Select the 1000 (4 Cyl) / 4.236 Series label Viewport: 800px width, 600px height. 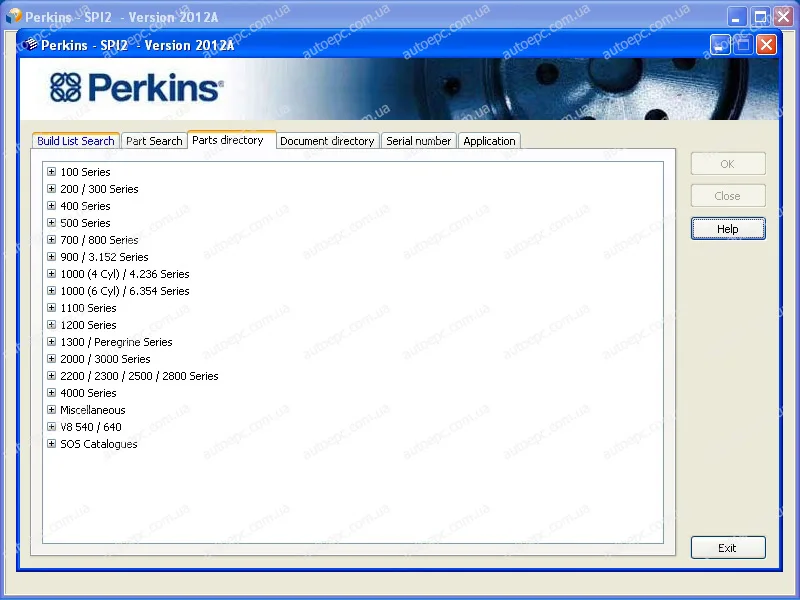(124, 274)
